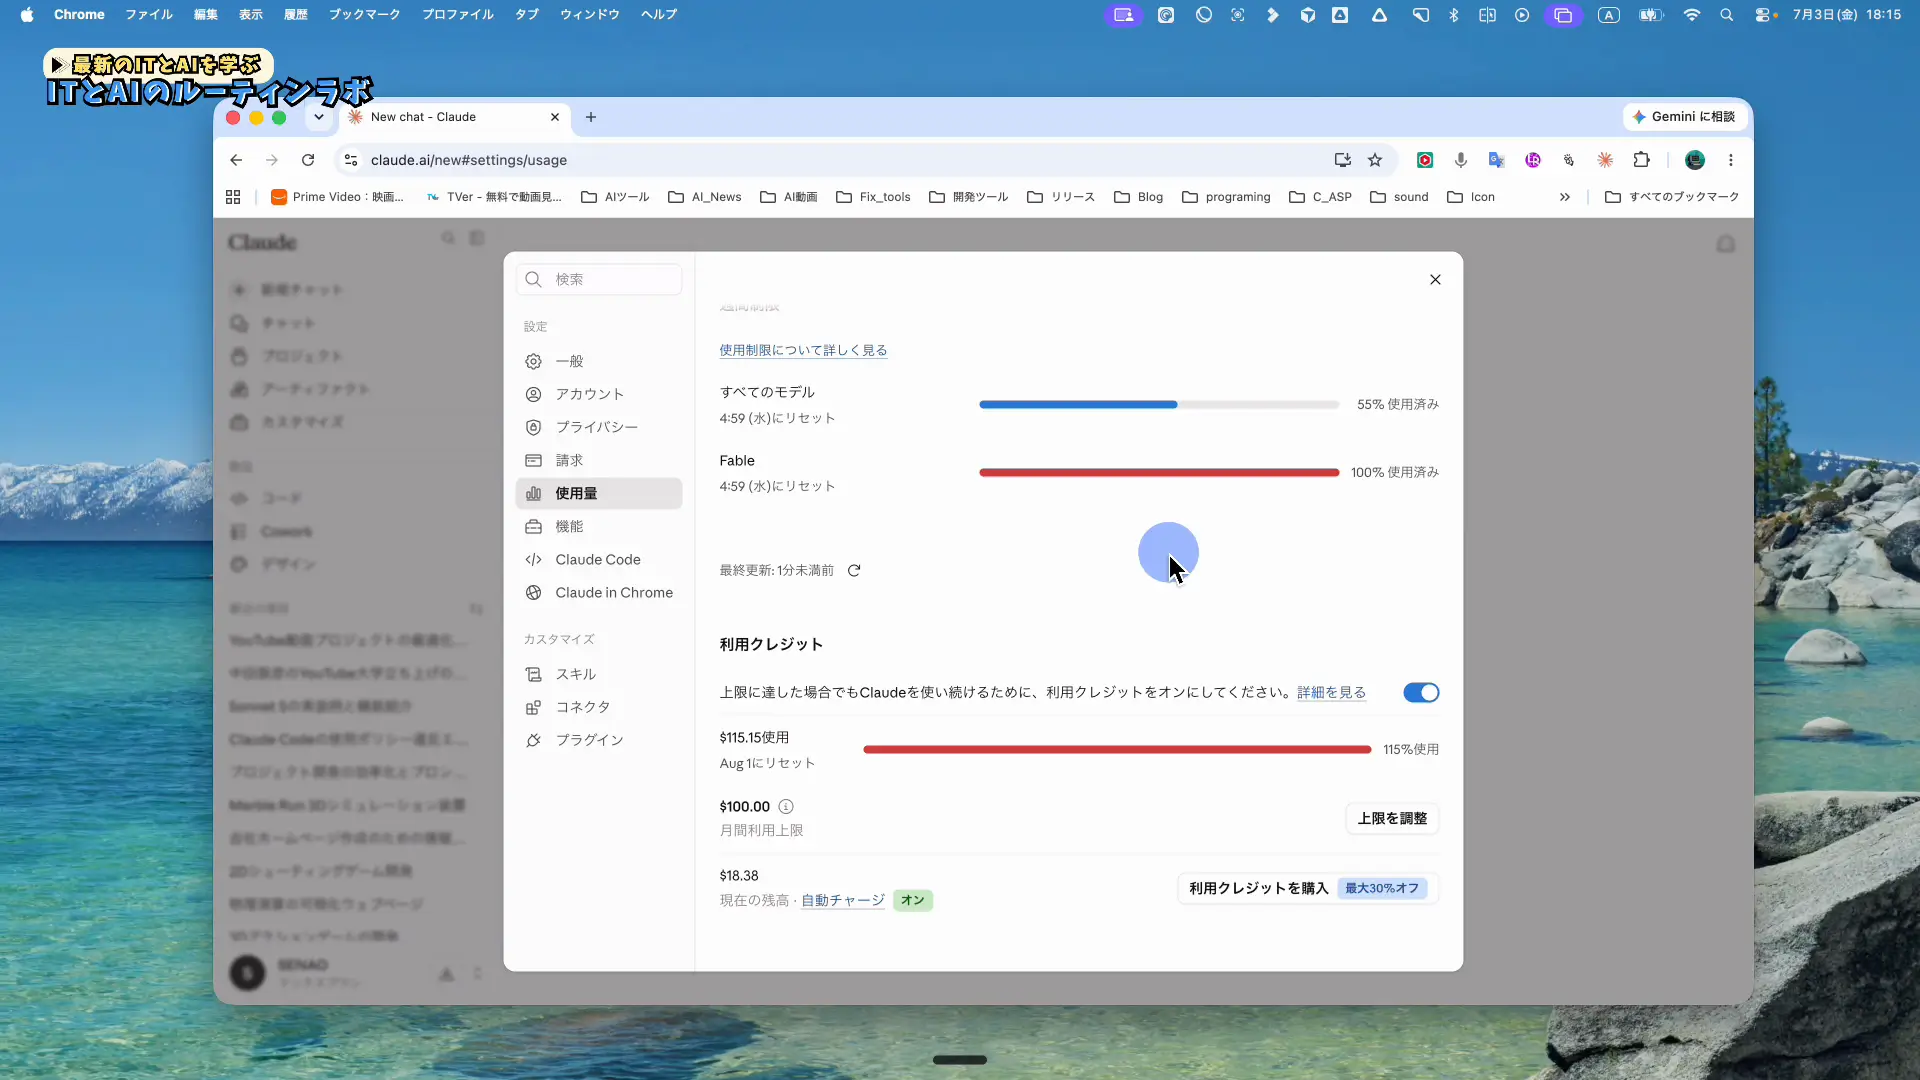
Task: Expand the sound bookmark folder
Action: pos(1399,197)
